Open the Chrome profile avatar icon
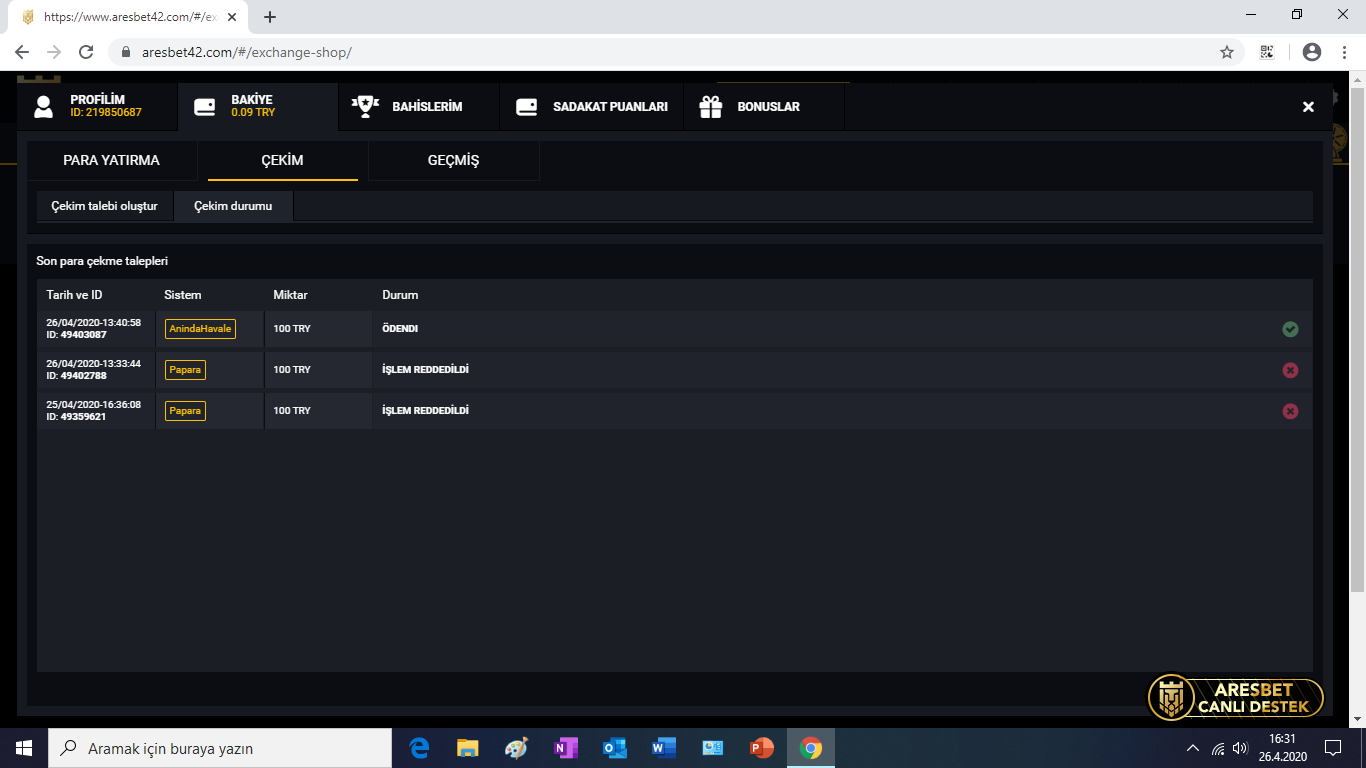The image size is (1366, 768). 1312,52
